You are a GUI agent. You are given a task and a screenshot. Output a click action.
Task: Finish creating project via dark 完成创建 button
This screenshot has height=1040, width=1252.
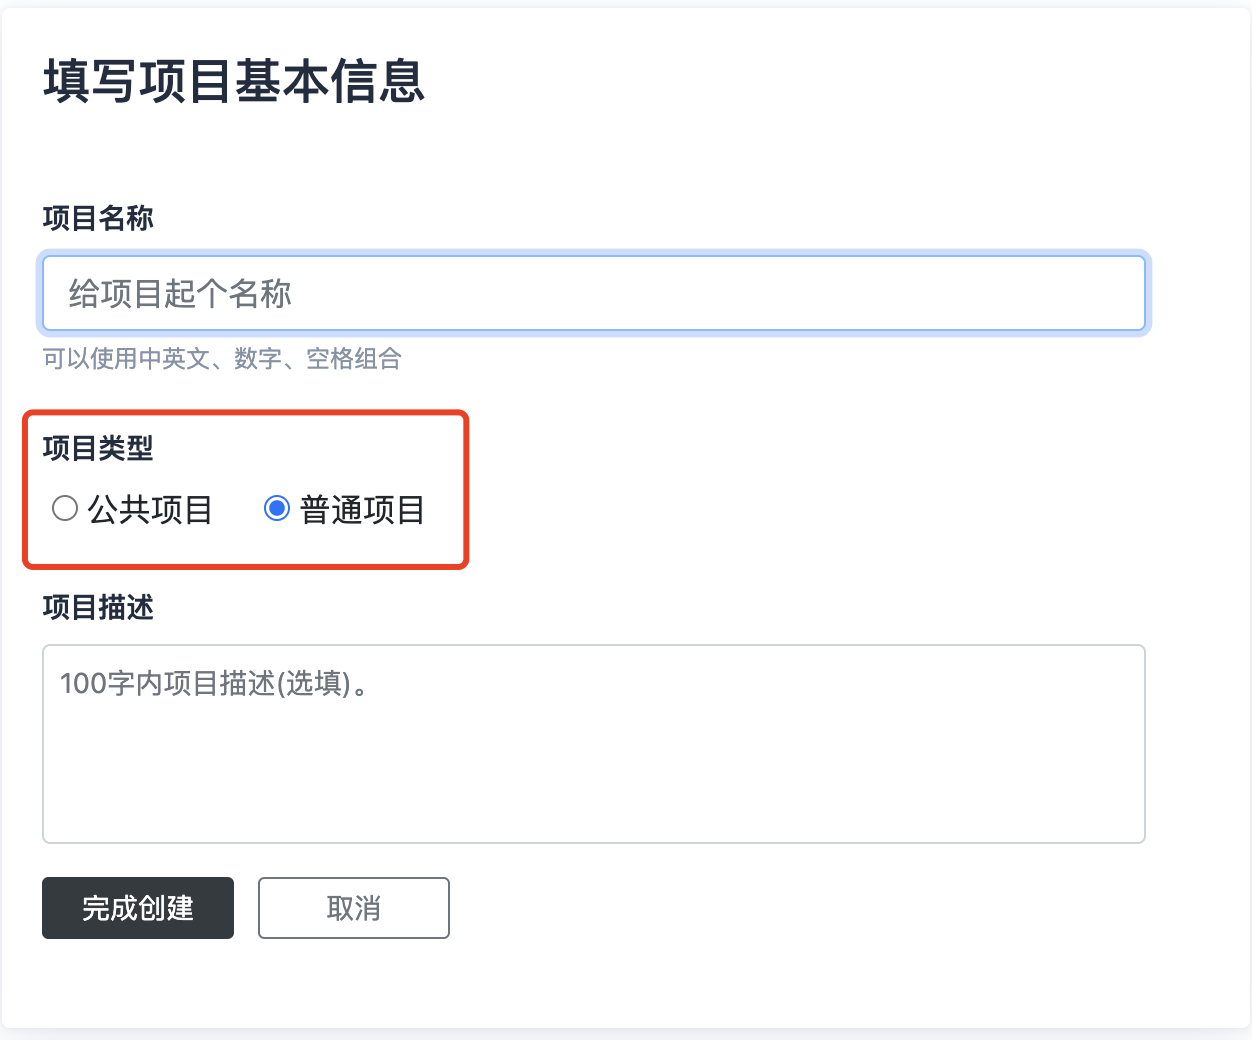click(138, 908)
